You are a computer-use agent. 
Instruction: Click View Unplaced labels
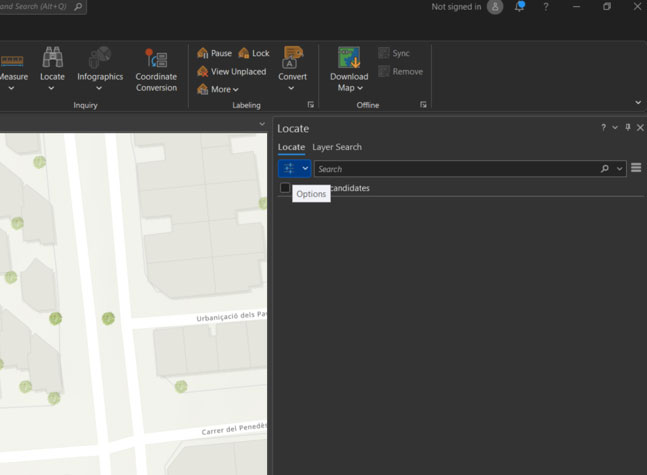[x=231, y=71]
